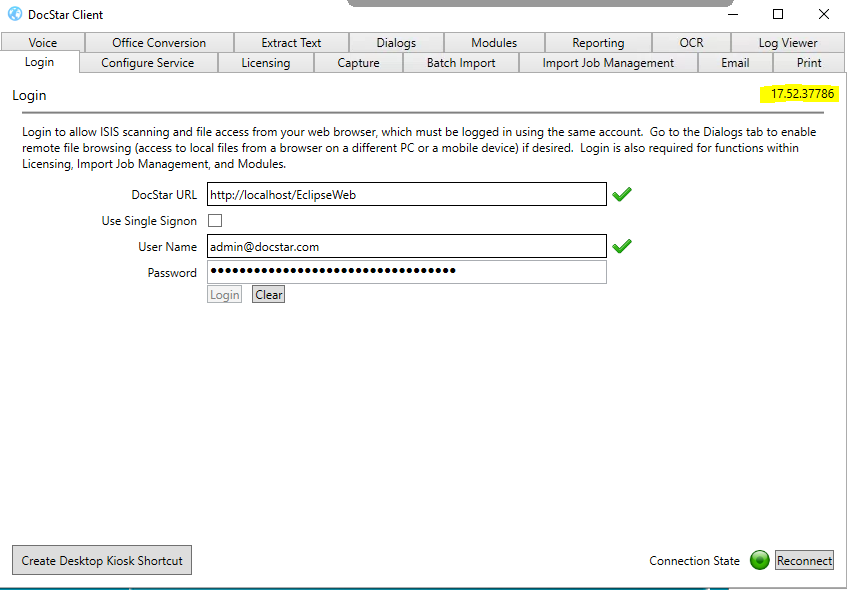Image resolution: width=847 pixels, height=590 pixels.
Task: Open the Import Job Management tab
Action: click(x=608, y=63)
